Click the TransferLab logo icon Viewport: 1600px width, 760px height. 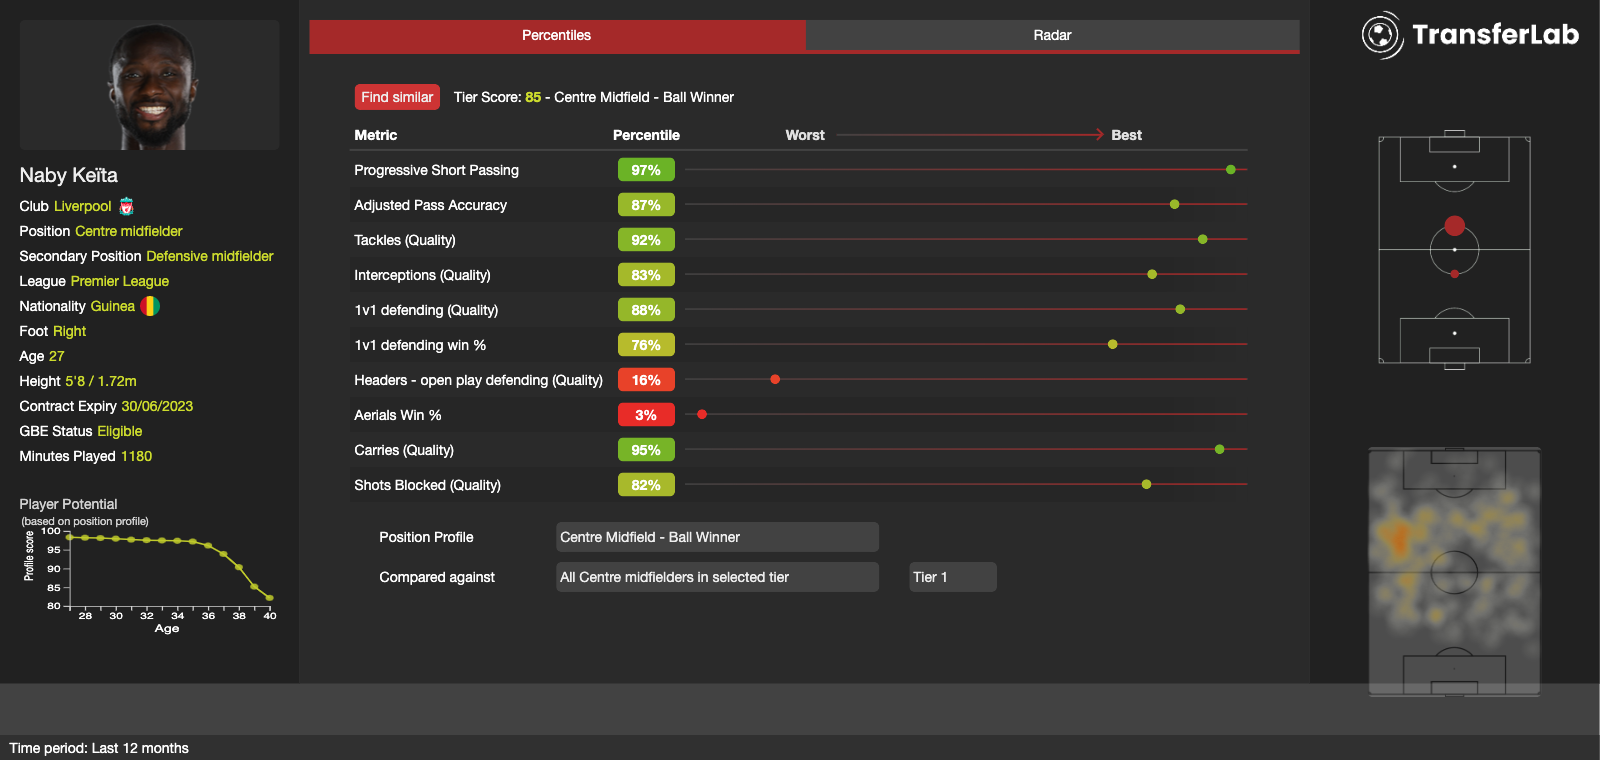1382,35
